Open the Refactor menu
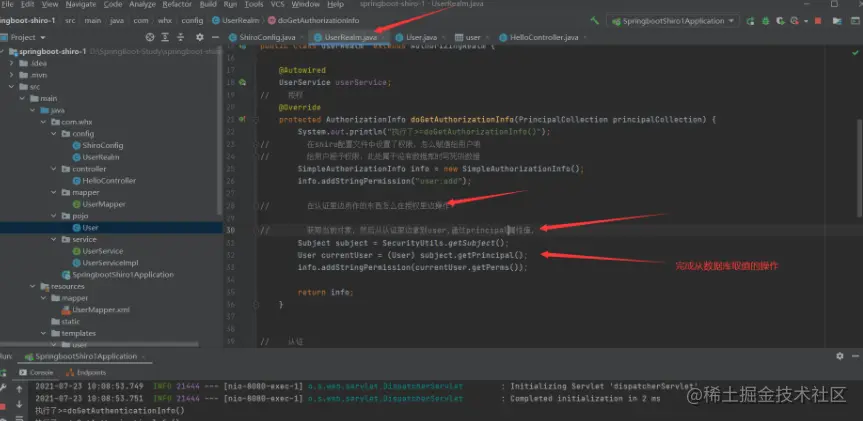 [177, 4]
